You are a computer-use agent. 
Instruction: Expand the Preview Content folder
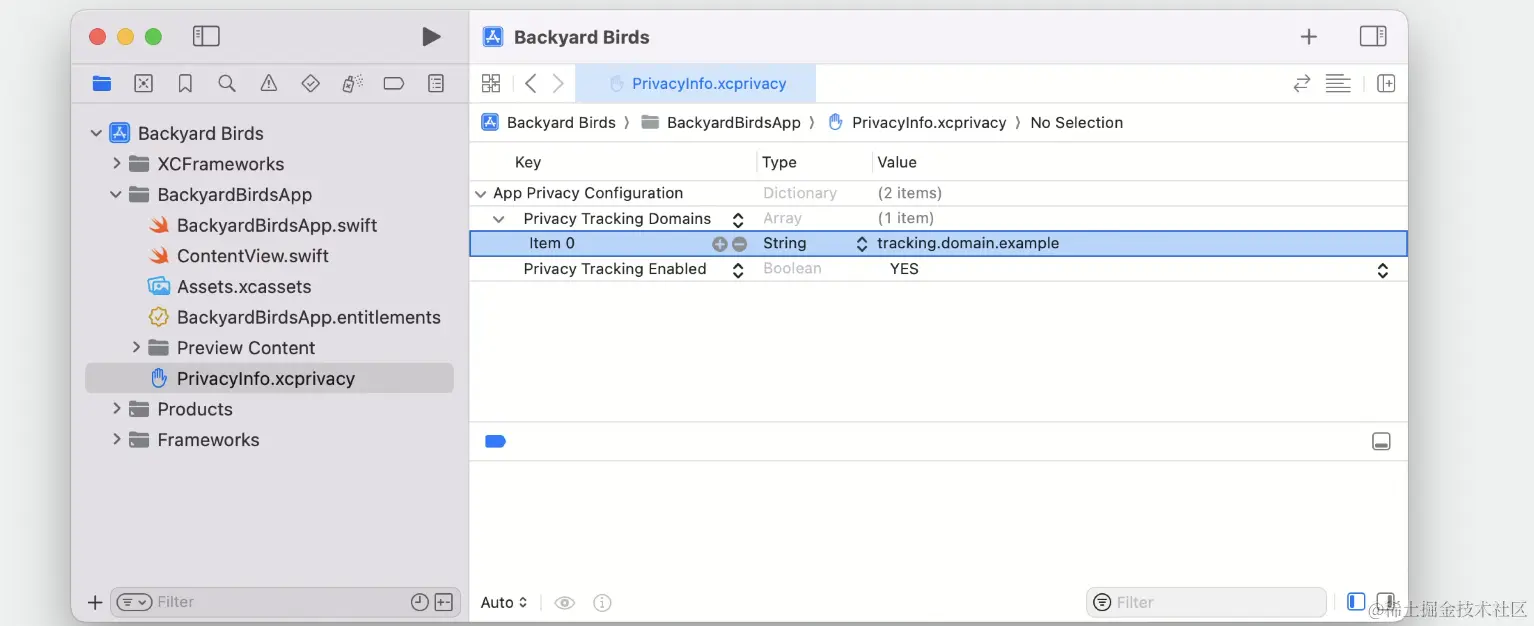pyautogui.click(x=136, y=347)
